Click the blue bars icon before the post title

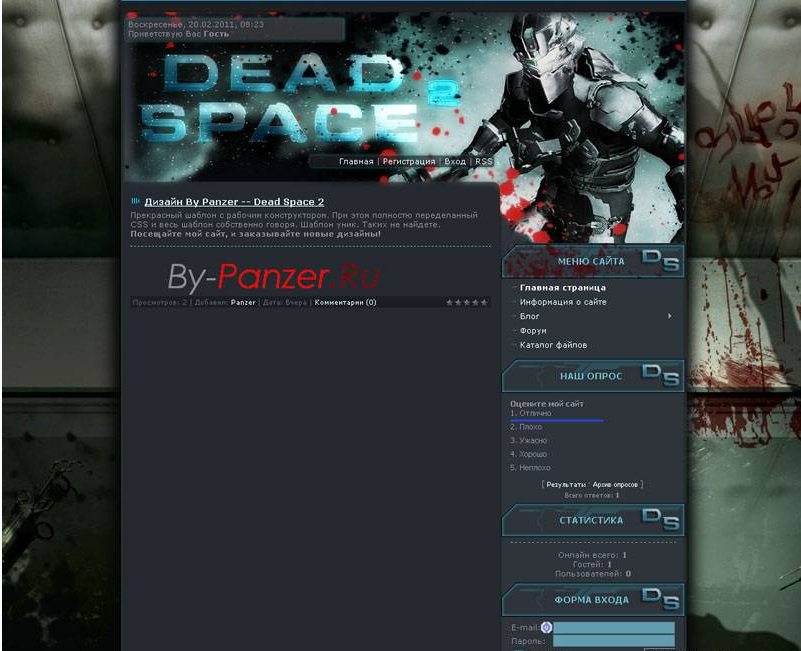point(136,200)
